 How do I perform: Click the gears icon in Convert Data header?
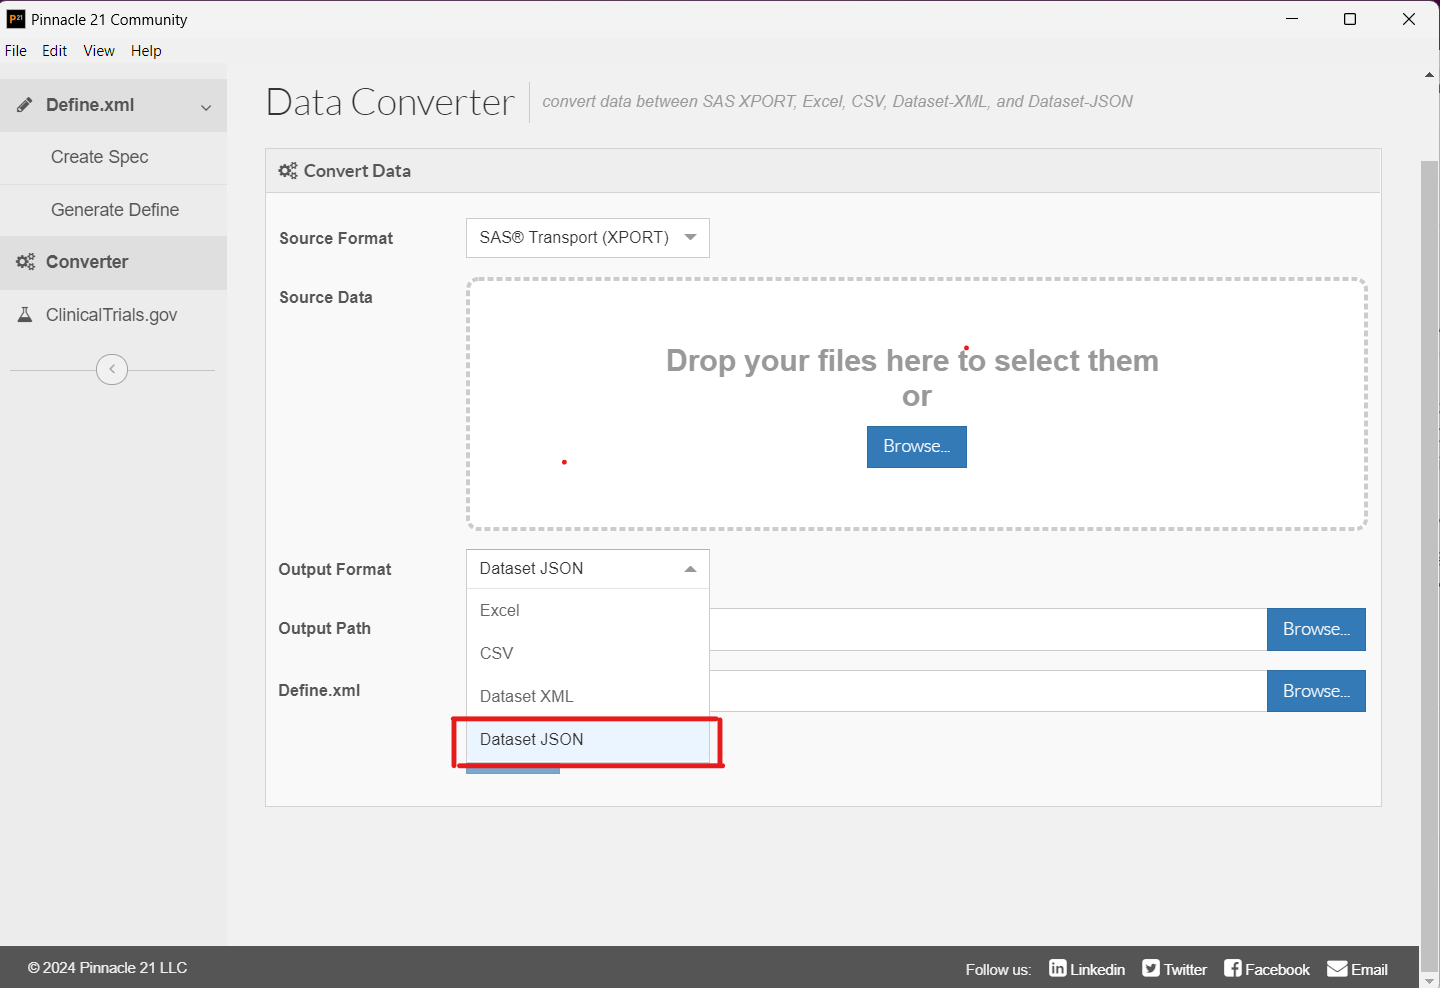(288, 171)
